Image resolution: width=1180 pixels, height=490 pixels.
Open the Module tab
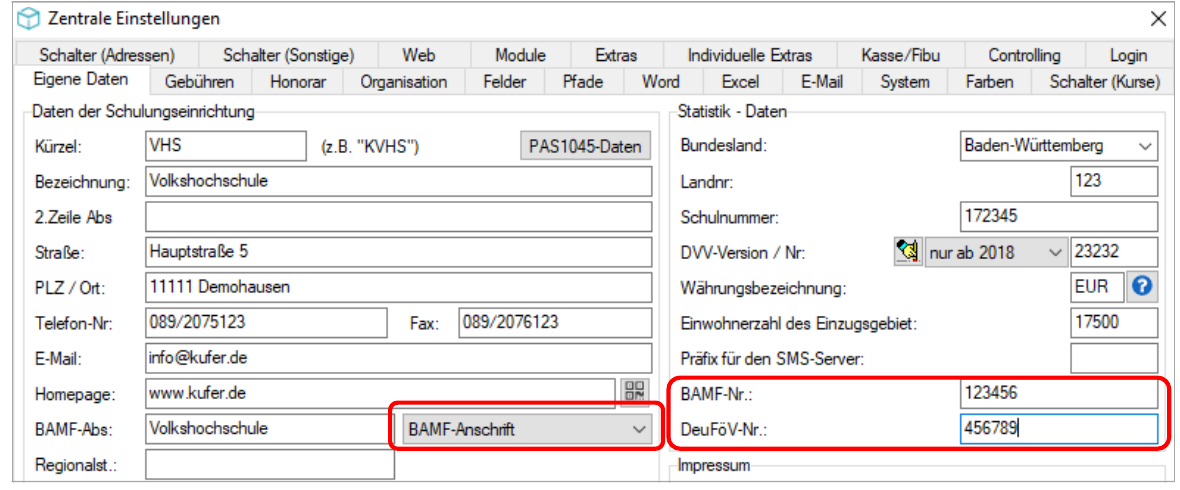click(x=520, y=55)
